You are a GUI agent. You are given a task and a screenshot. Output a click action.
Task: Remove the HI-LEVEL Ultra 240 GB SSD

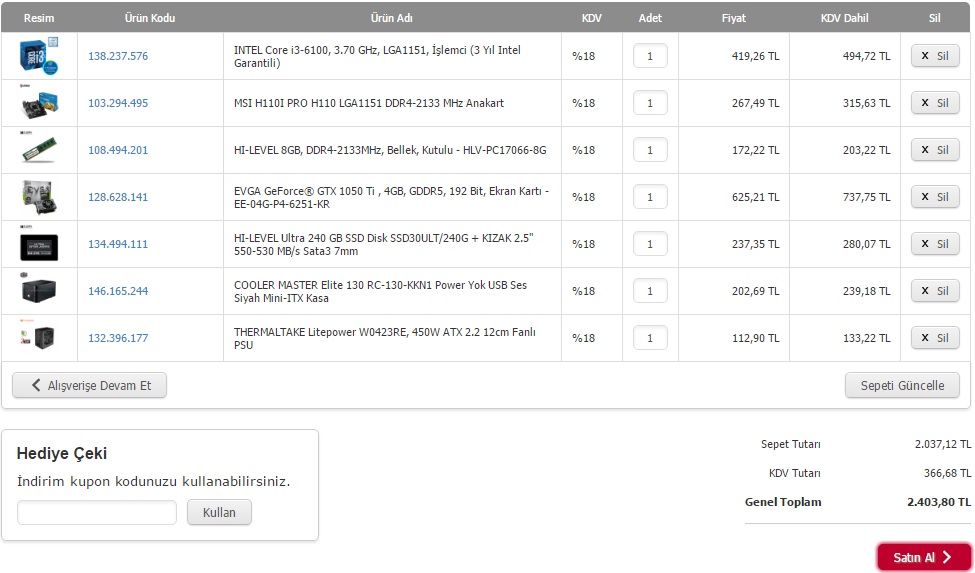935,244
